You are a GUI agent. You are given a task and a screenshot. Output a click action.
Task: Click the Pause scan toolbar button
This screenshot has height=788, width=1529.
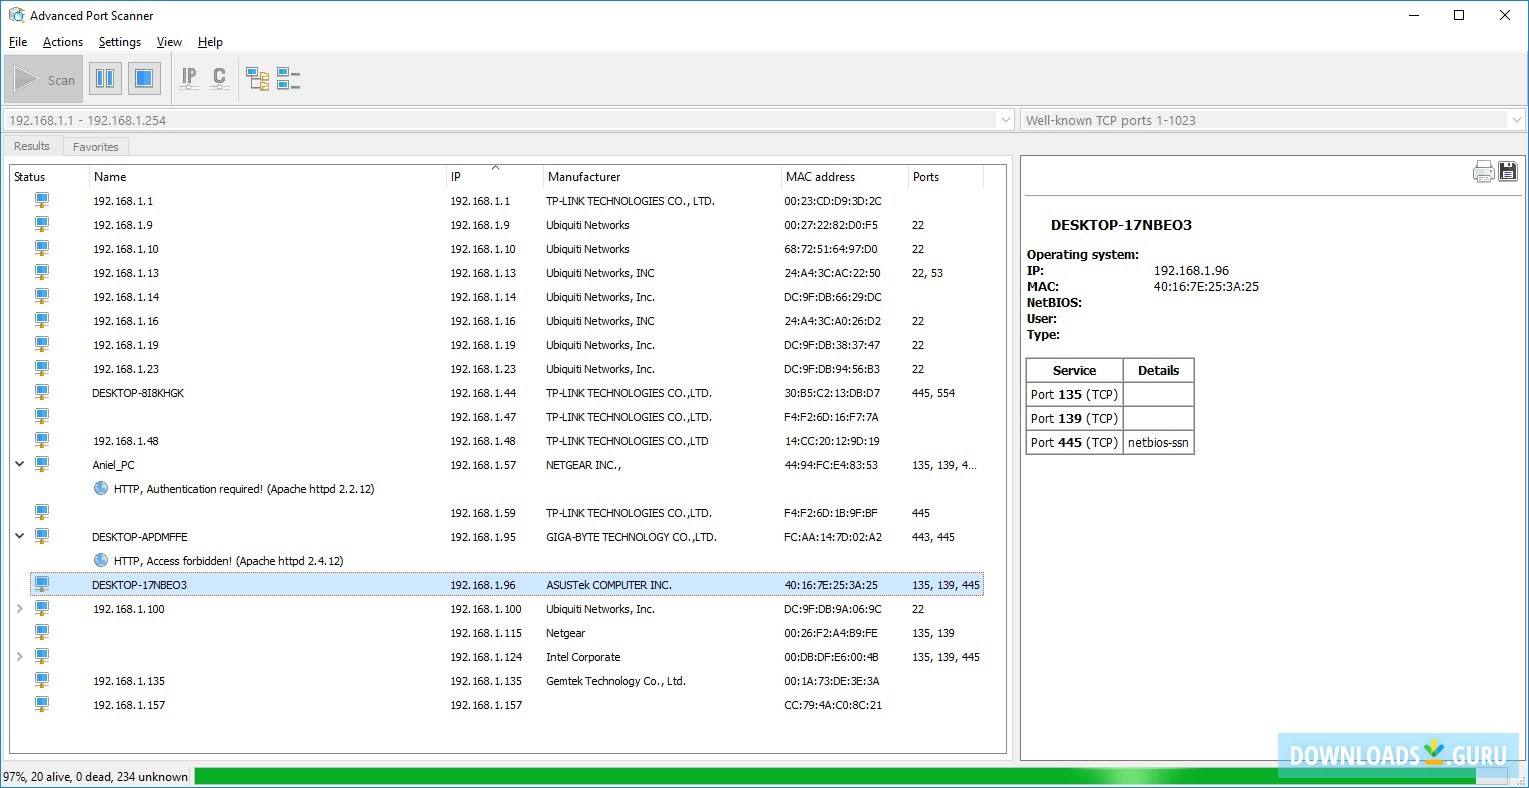pyautogui.click(x=105, y=79)
